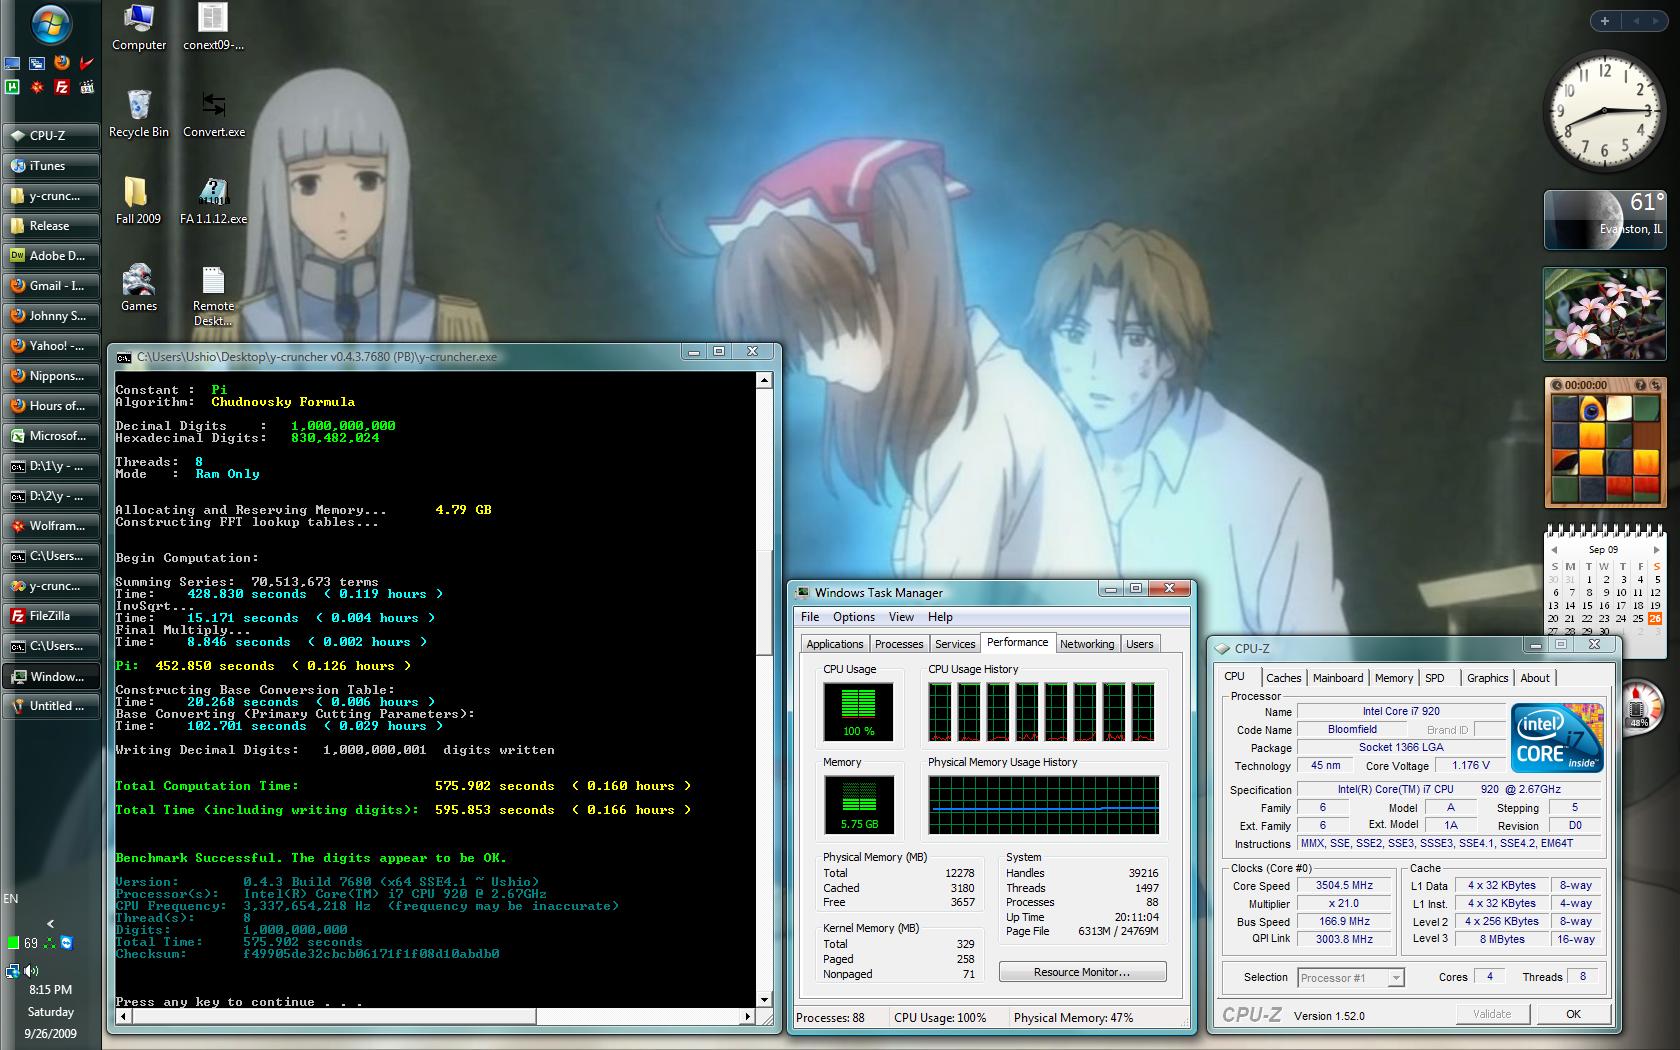This screenshot has width=1680, height=1050.
Task: Click the Firefox quick launch icon
Action: (x=62, y=62)
